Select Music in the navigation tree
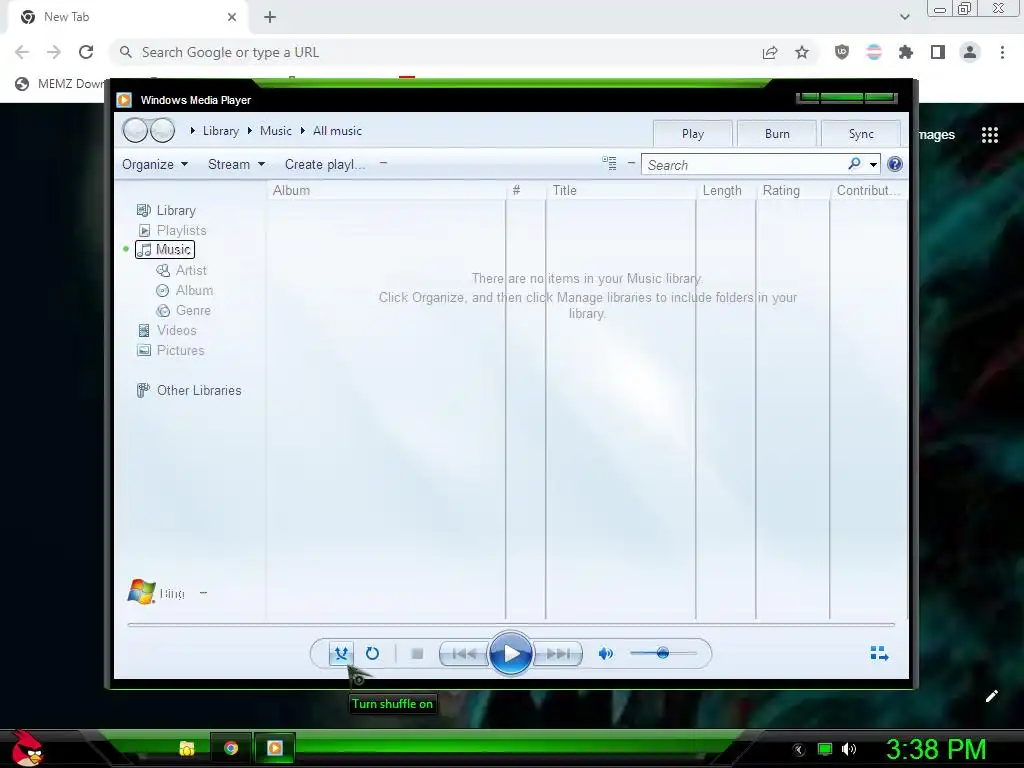The height and width of the screenshot is (768, 1024). click(x=165, y=249)
